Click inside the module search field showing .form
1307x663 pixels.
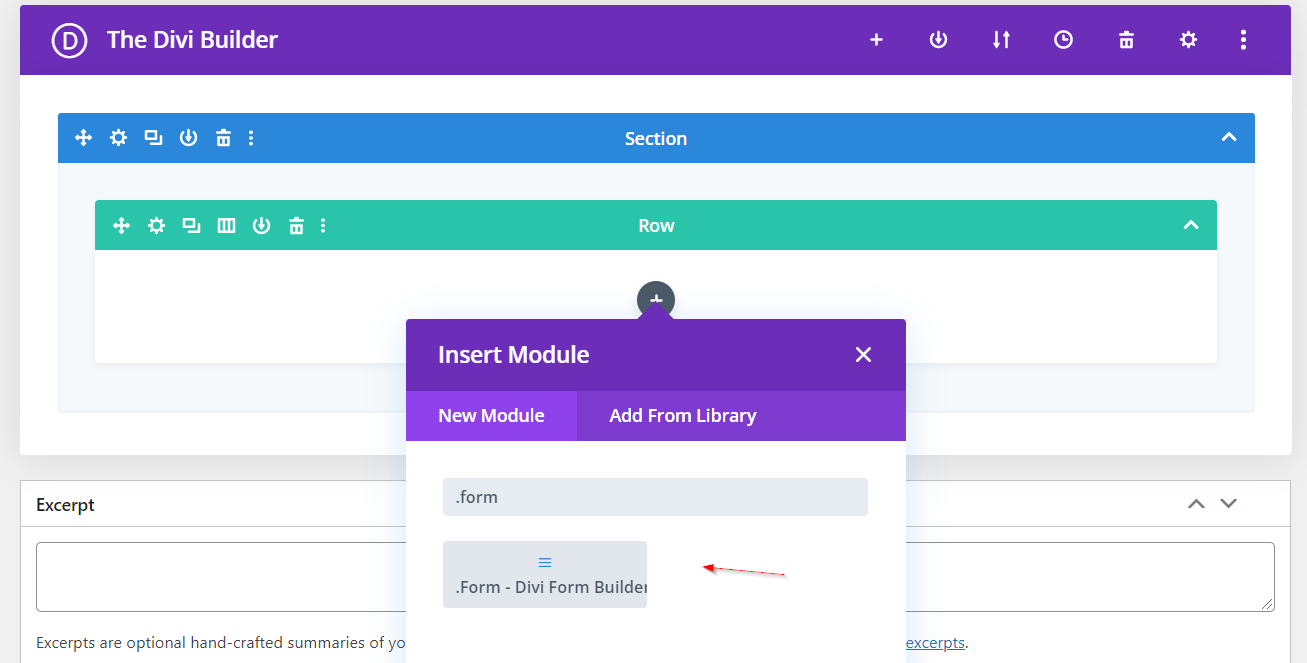pyautogui.click(x=655, y=496)
